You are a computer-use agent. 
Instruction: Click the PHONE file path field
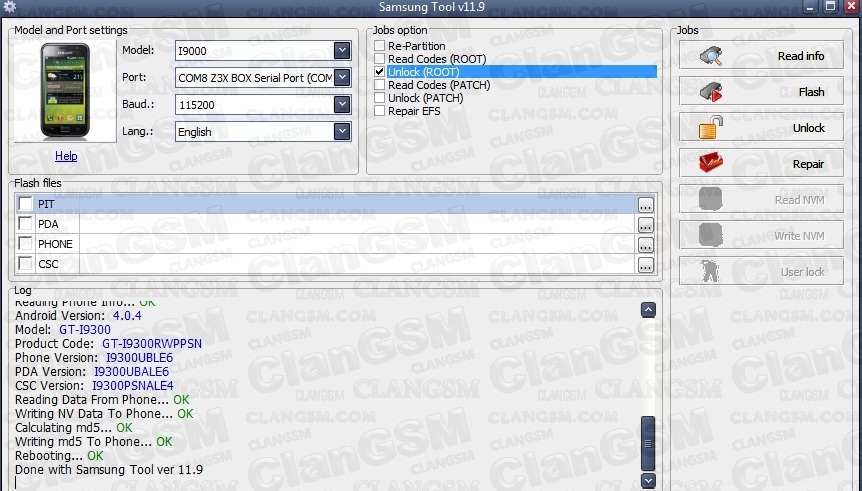(x=358, y=244)
